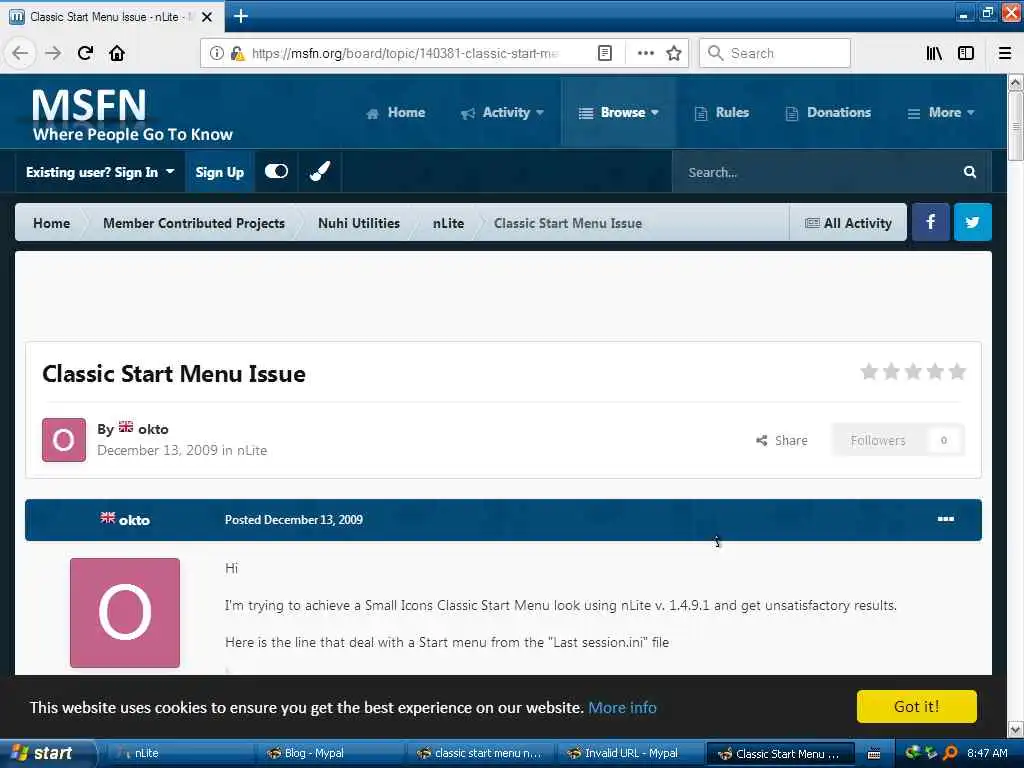Click orange magnifier tray icon
Image resolution: width=1024 pixels, height=768 pixels.
point(950,754)
